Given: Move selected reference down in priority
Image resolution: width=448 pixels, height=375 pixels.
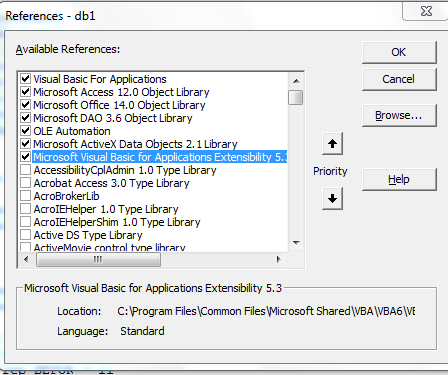Looking at the screenshot, I should point(332,199).
